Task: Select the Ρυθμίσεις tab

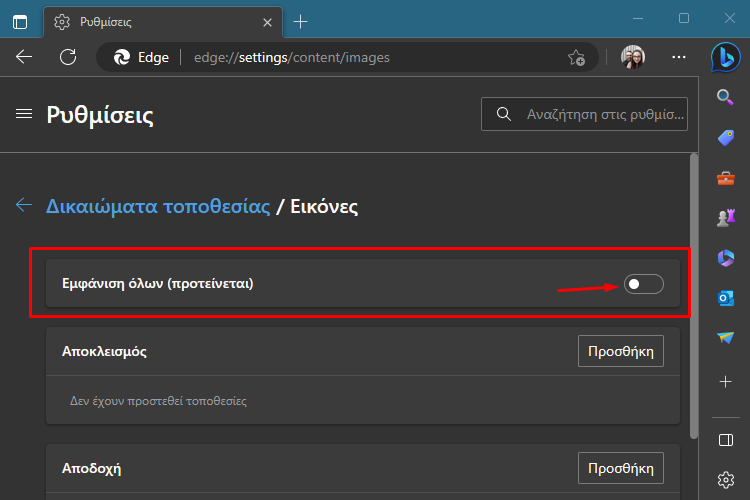Action: click(163, 22)
